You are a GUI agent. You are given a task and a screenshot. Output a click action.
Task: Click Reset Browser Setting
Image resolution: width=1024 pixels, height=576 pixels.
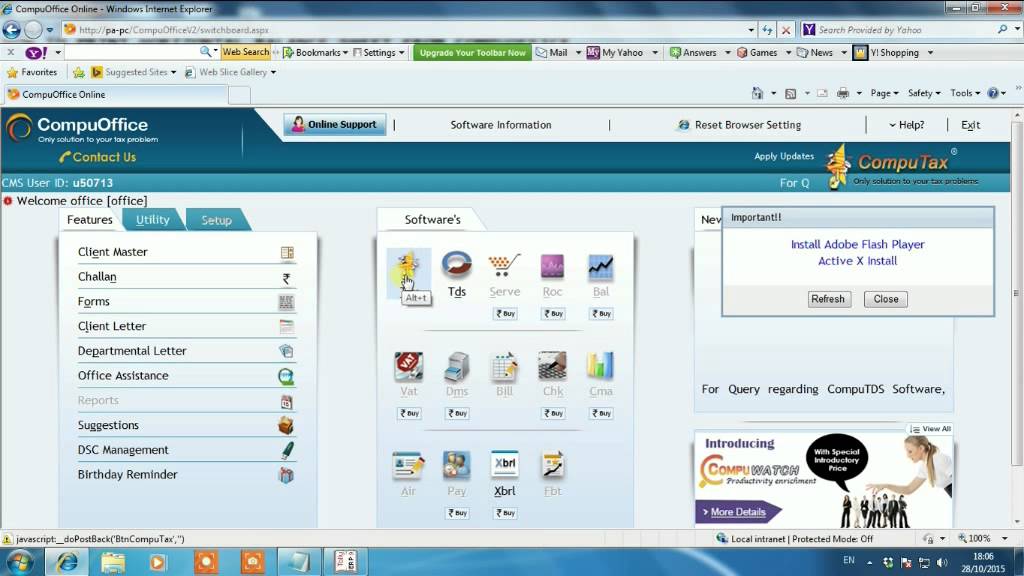point(739,125)
